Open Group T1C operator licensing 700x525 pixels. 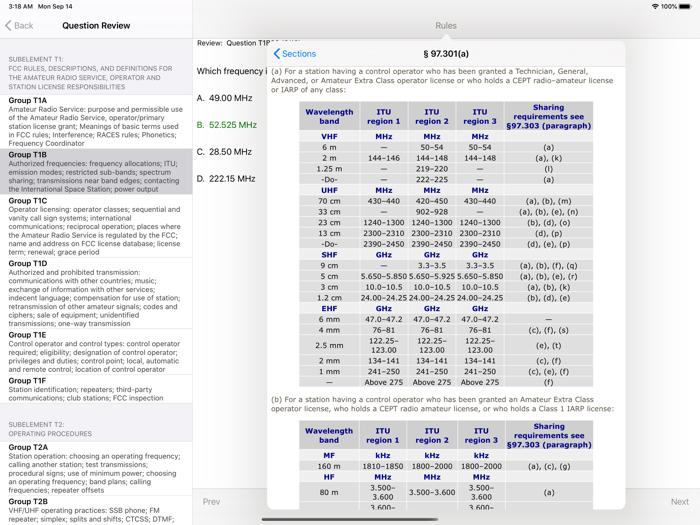96,226
